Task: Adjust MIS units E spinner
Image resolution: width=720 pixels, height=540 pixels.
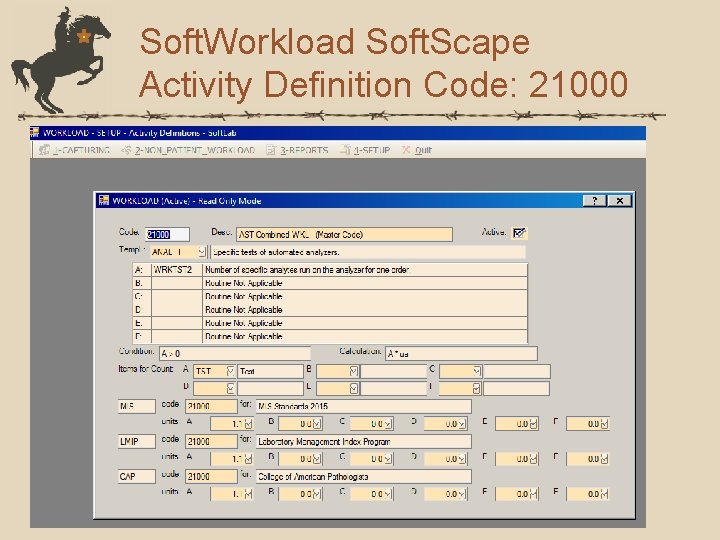Action: click(533, 424)
